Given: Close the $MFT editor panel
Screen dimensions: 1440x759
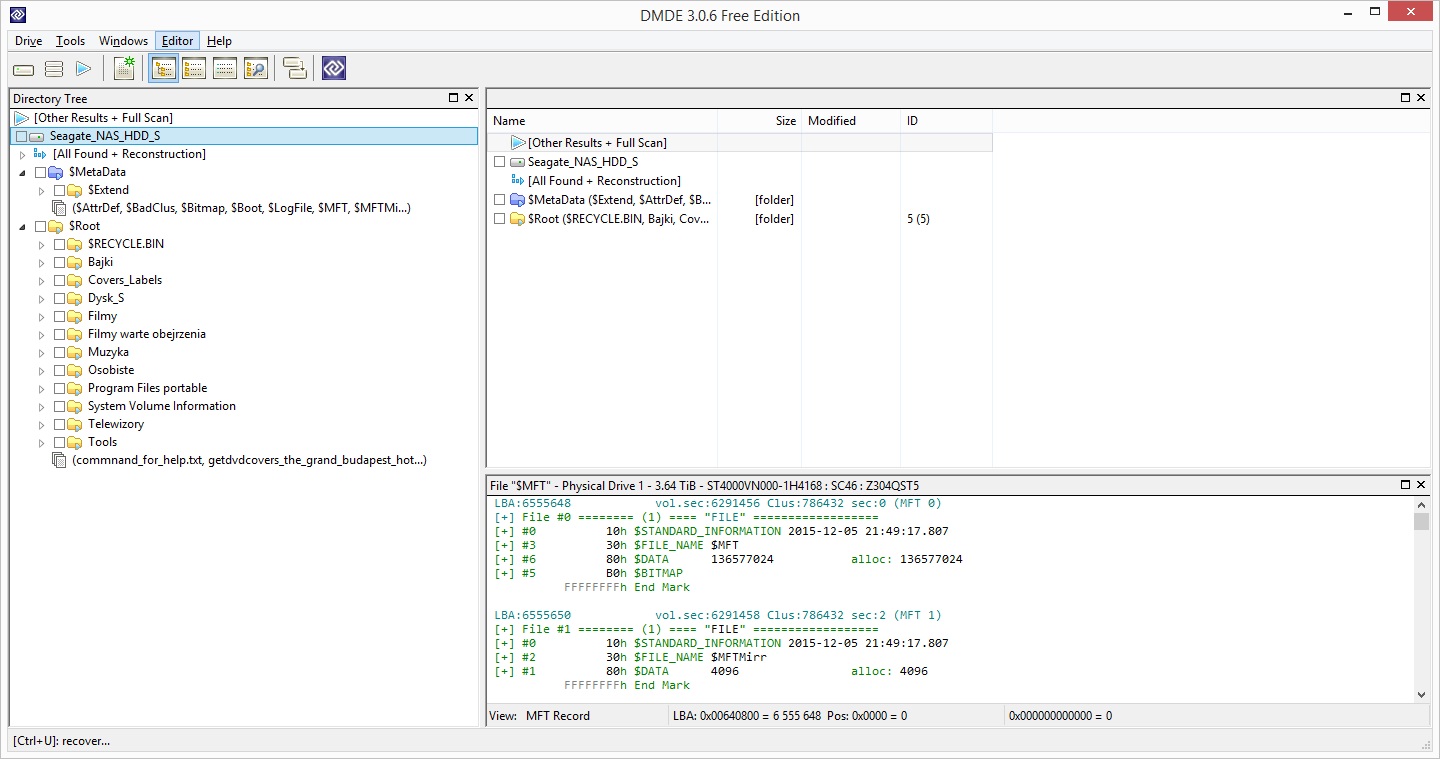Looking at the screenshot, I should pos(1420,485).
